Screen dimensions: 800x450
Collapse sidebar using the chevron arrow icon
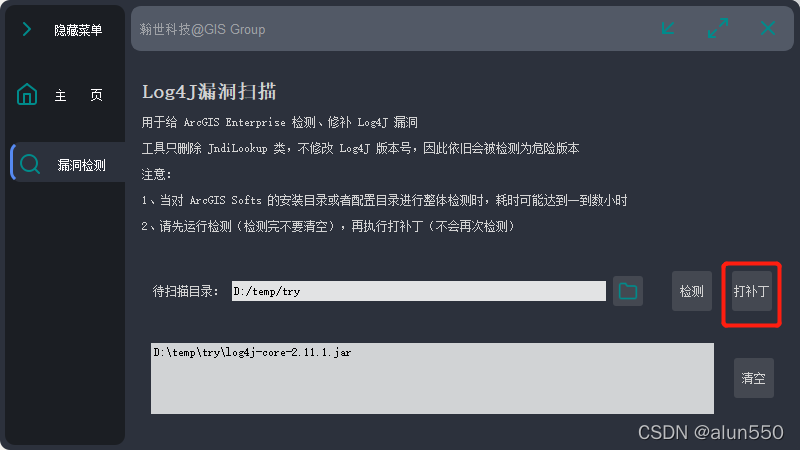click(x=27, y=30)
